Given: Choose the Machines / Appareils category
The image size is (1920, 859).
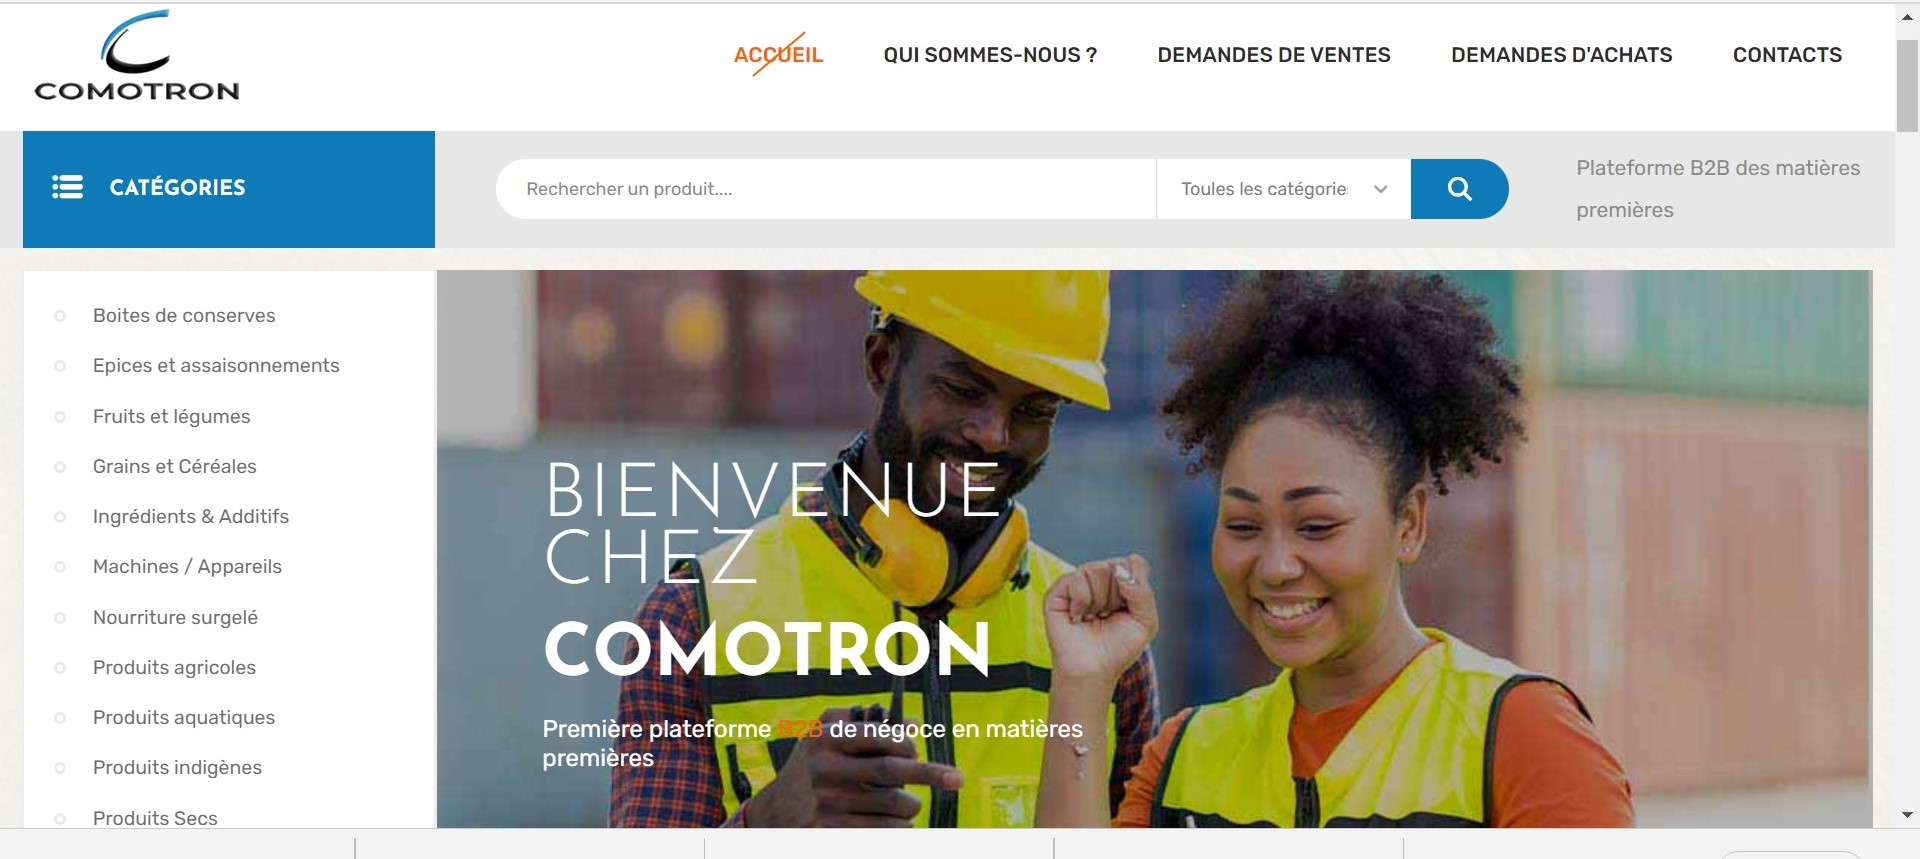Looking at the screenshot, I should (x=187, y=566).
